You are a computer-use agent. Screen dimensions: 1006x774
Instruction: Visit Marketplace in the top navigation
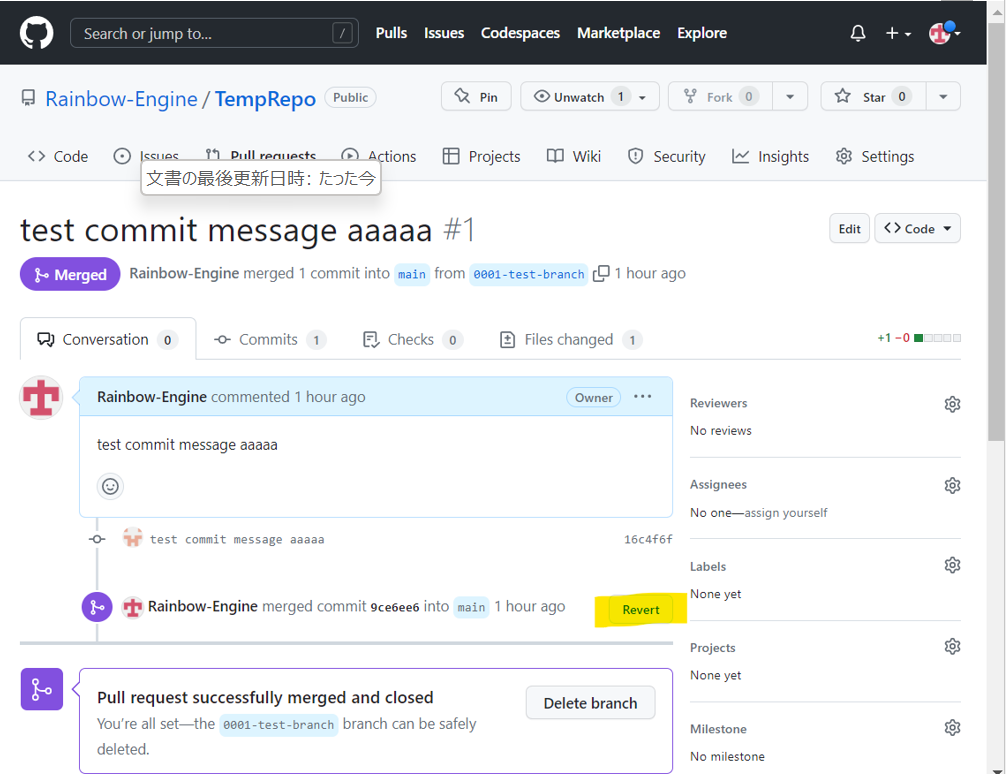click(618, 33)
